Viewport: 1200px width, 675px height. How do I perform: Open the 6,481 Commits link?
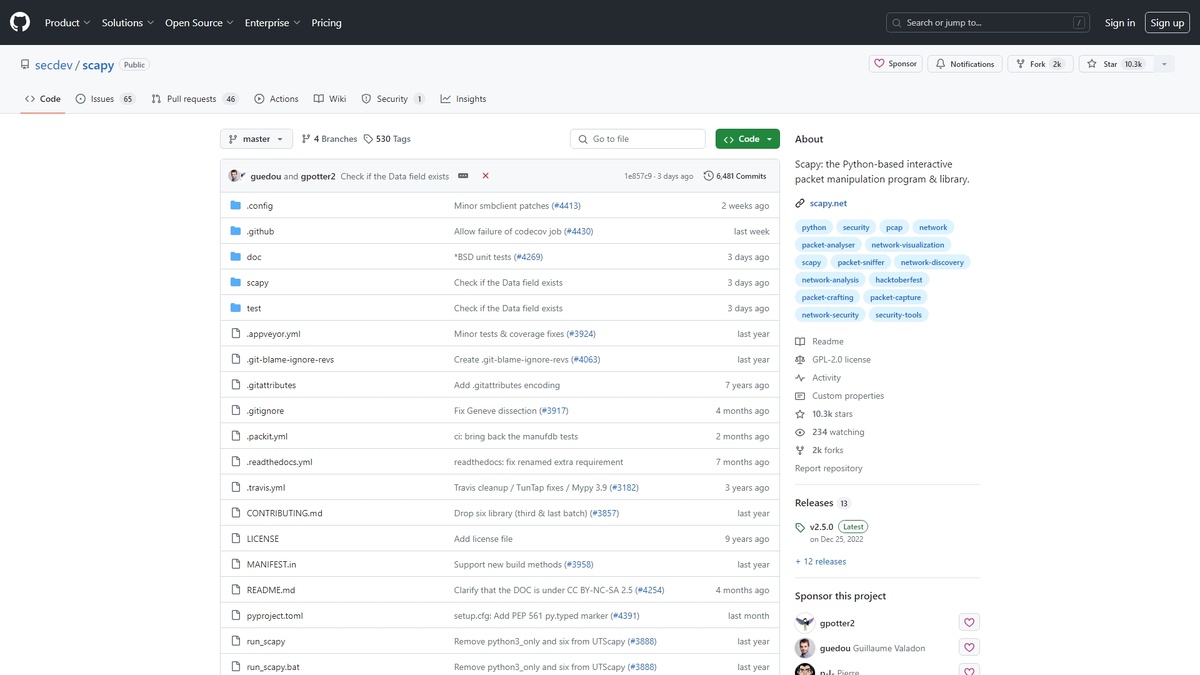pyautogui.click(x=735, y=176)
